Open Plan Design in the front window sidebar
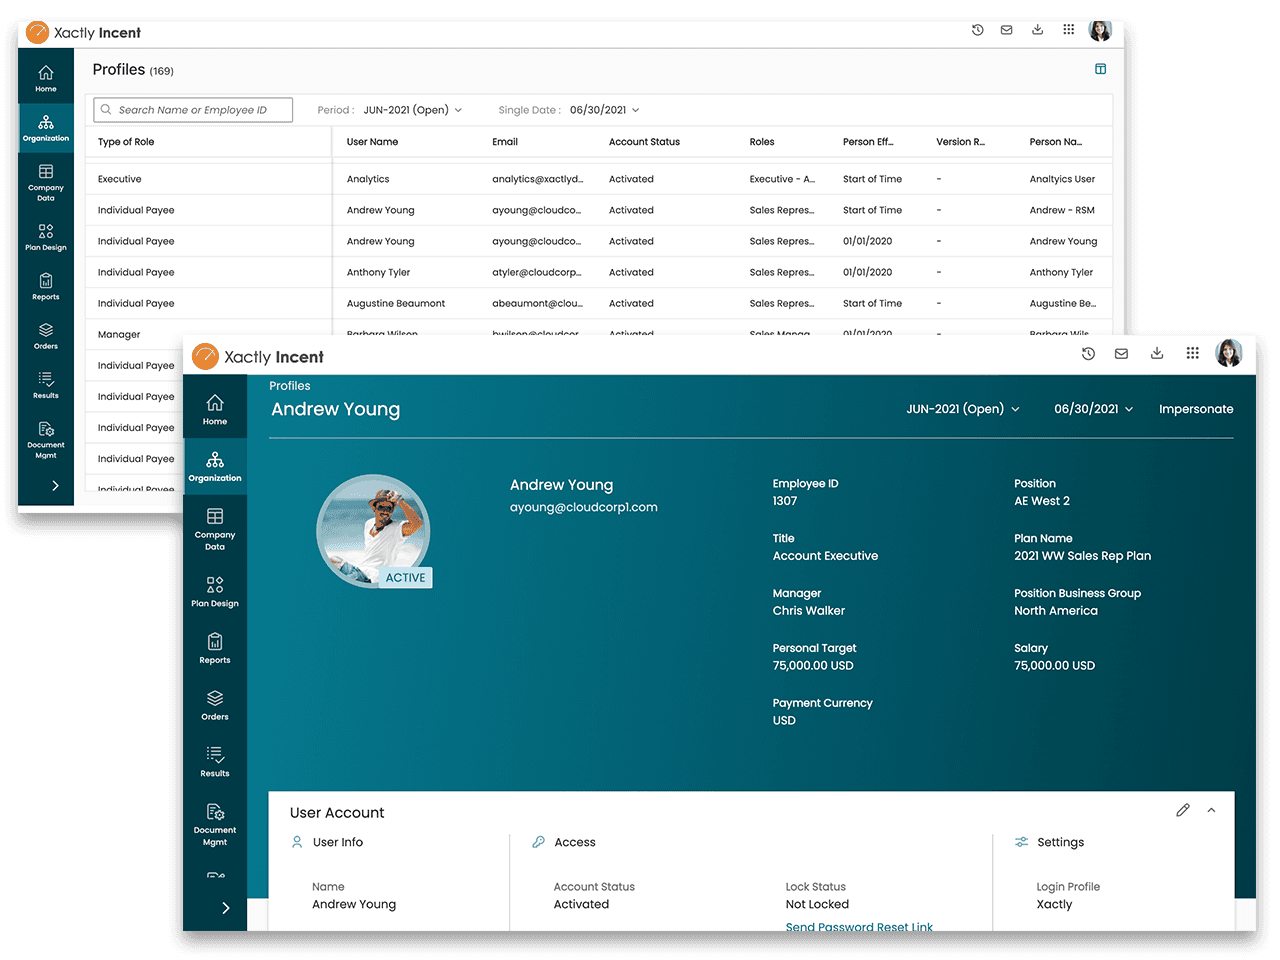Viewport: 1280px width, 960px height. click(215, 591)
